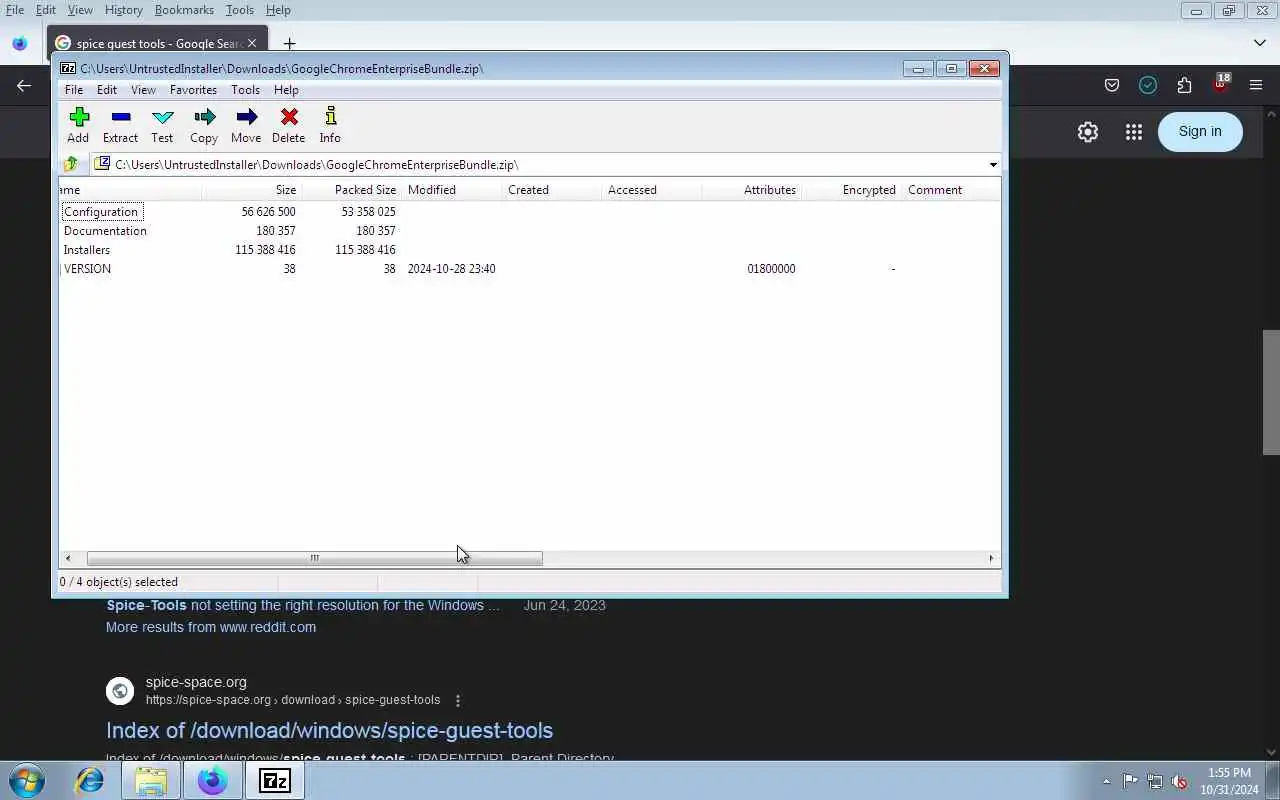Go up one folder level in 7-Zip
The height and width of the screenshot is (800, 1280).
click(70, 164)
